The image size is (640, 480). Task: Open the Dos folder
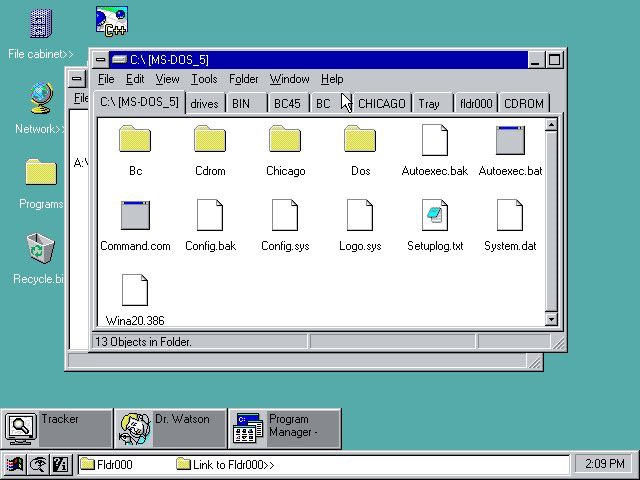pyautogui.click(x=360, y=141)
